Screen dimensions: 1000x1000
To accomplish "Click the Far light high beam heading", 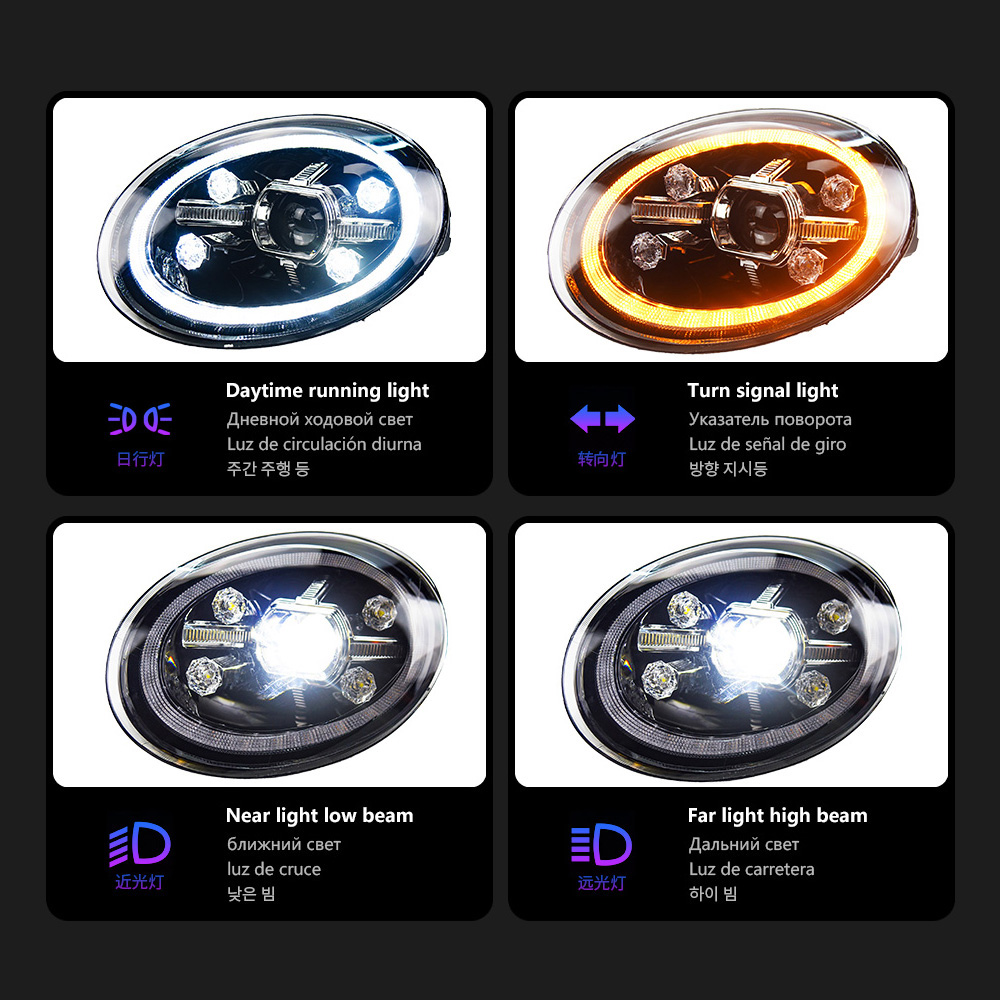I will coord(777,815).
